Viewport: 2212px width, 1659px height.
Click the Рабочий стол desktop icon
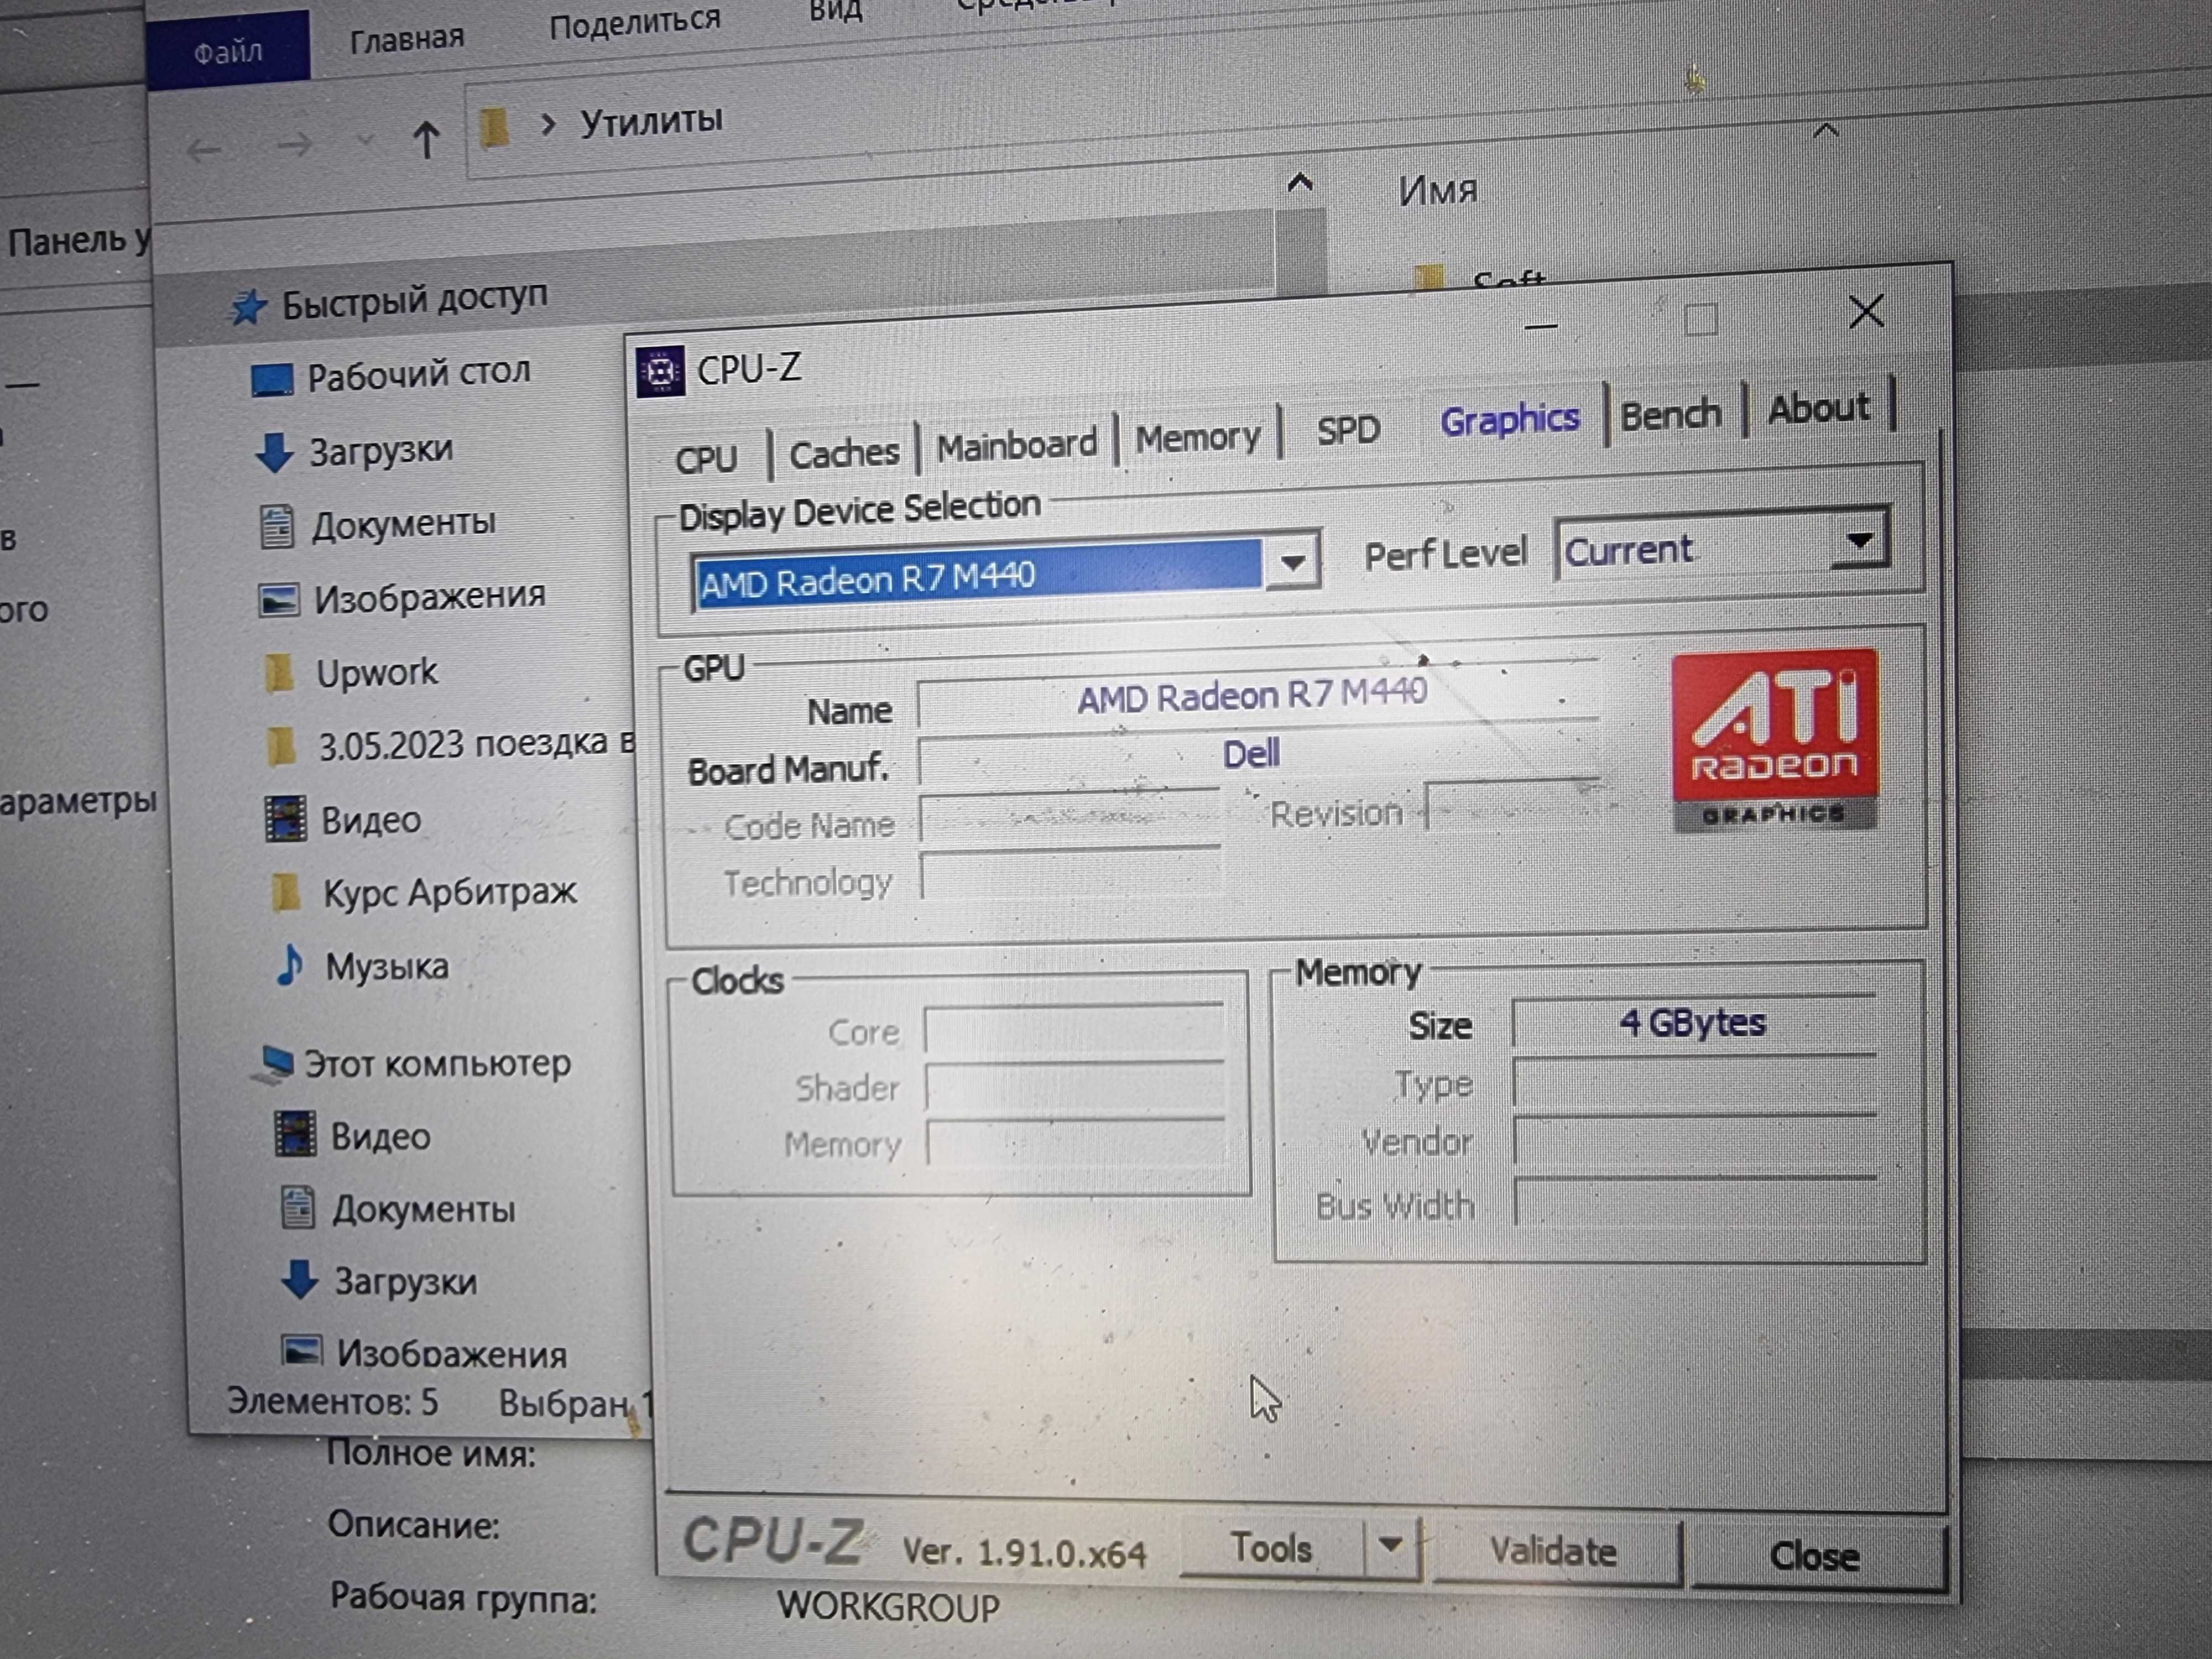point(271,379)
